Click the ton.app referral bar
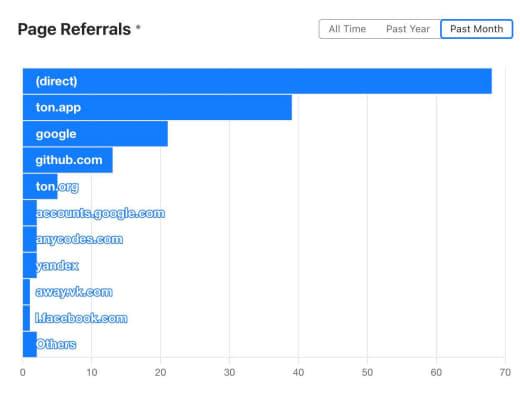 [157, 107]
